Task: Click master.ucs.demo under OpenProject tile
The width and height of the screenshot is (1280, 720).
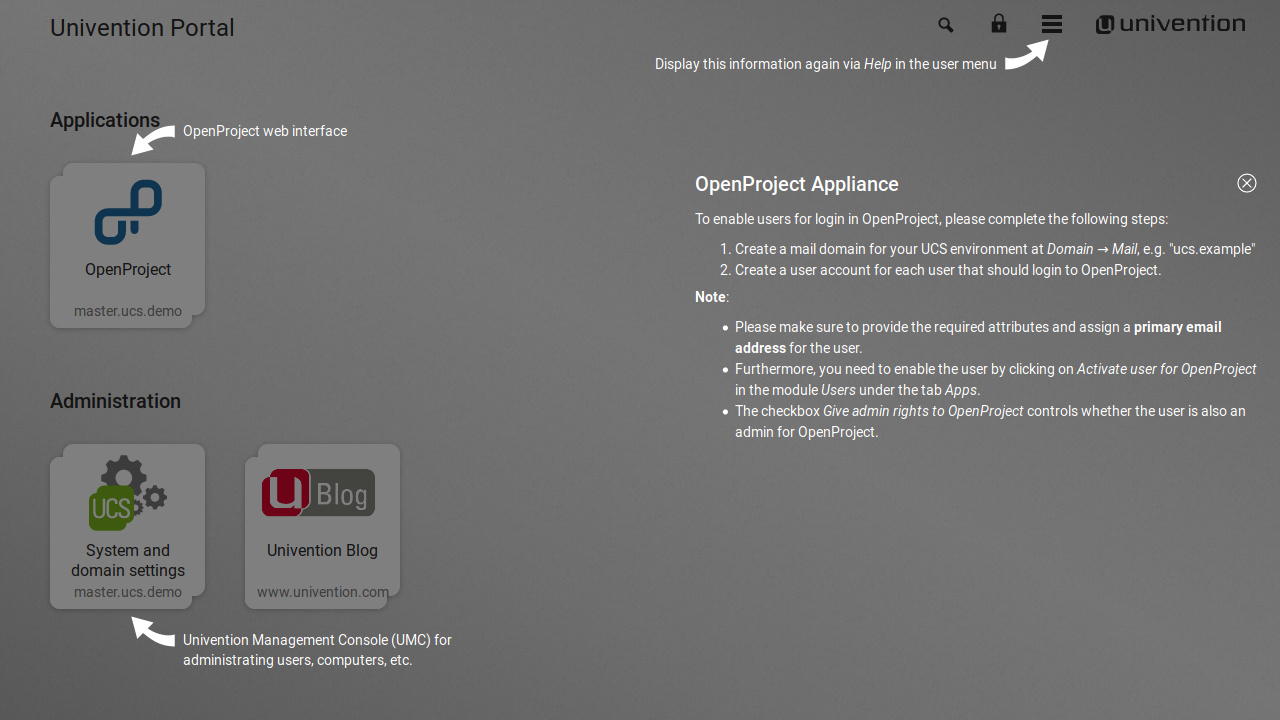Action: point(128,311)
